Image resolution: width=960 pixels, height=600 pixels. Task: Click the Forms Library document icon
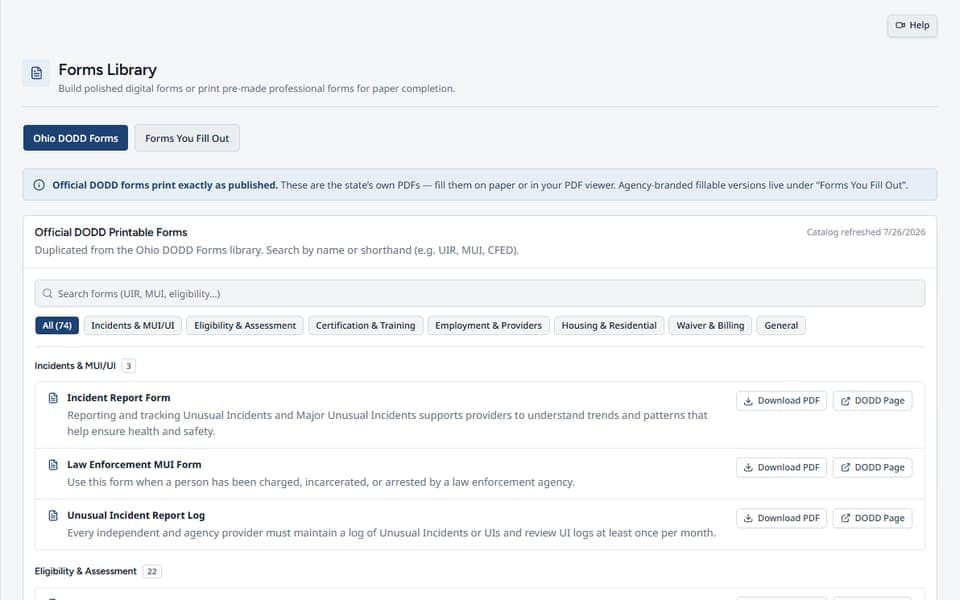(x=36, y=73)
